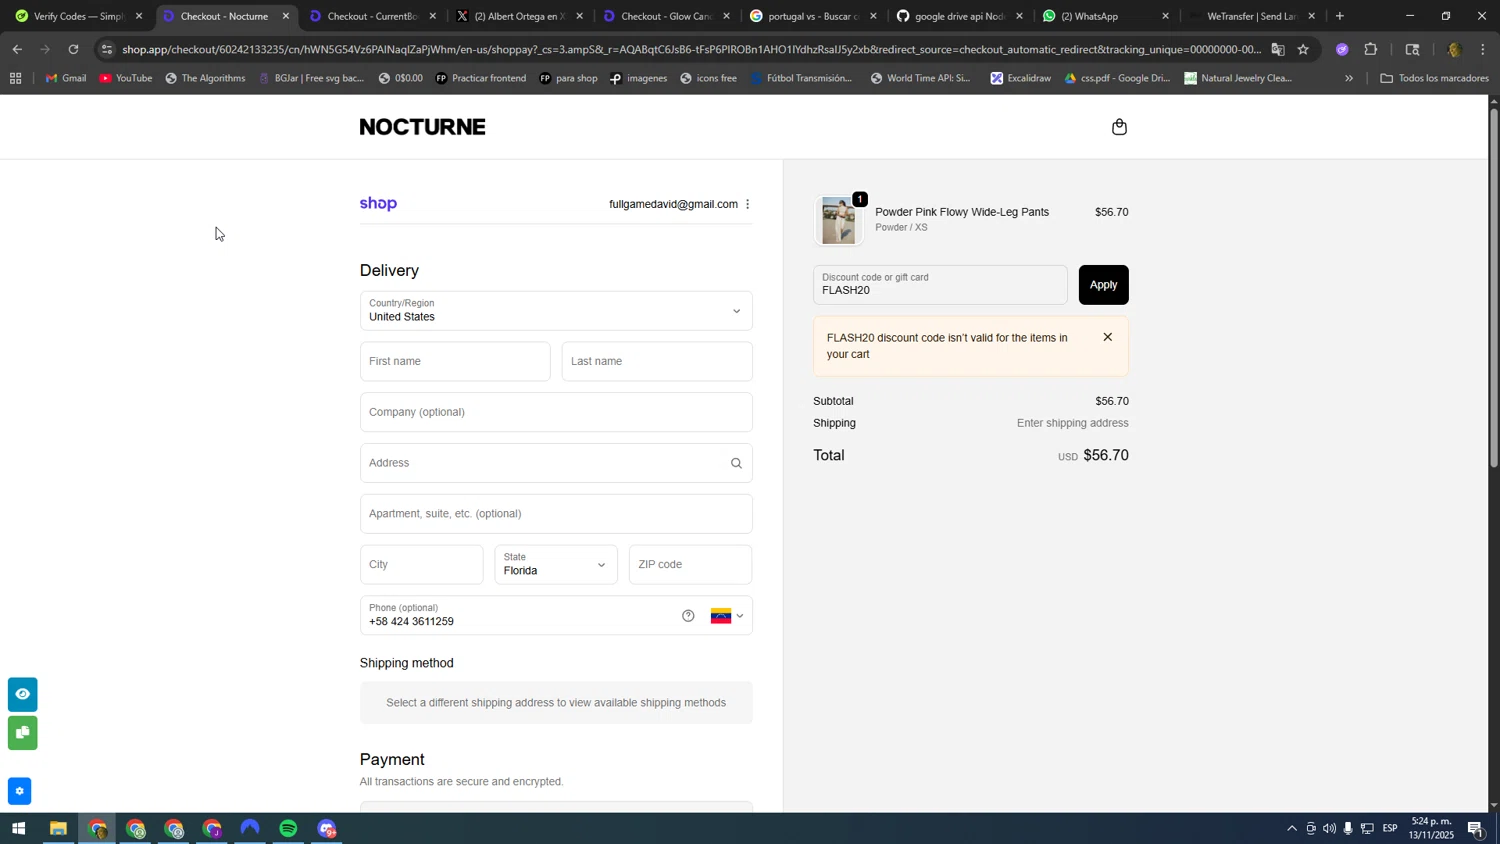Open Spotify from the taskbar
Viewport: 1500px width, 844px height.
click(x=288, y=829)
